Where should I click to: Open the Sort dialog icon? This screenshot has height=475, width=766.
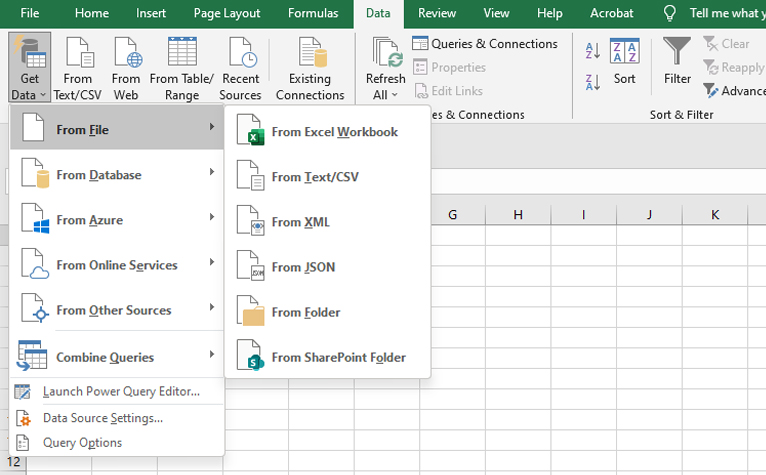tap(624, 51)
